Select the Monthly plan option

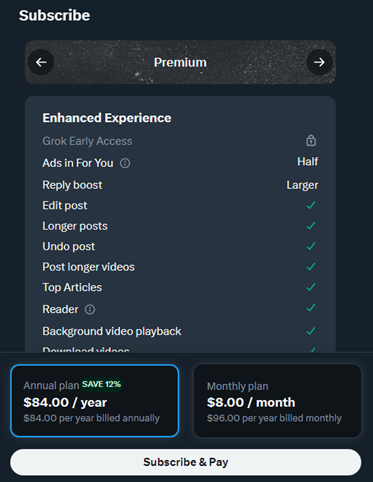click(277, 401)
